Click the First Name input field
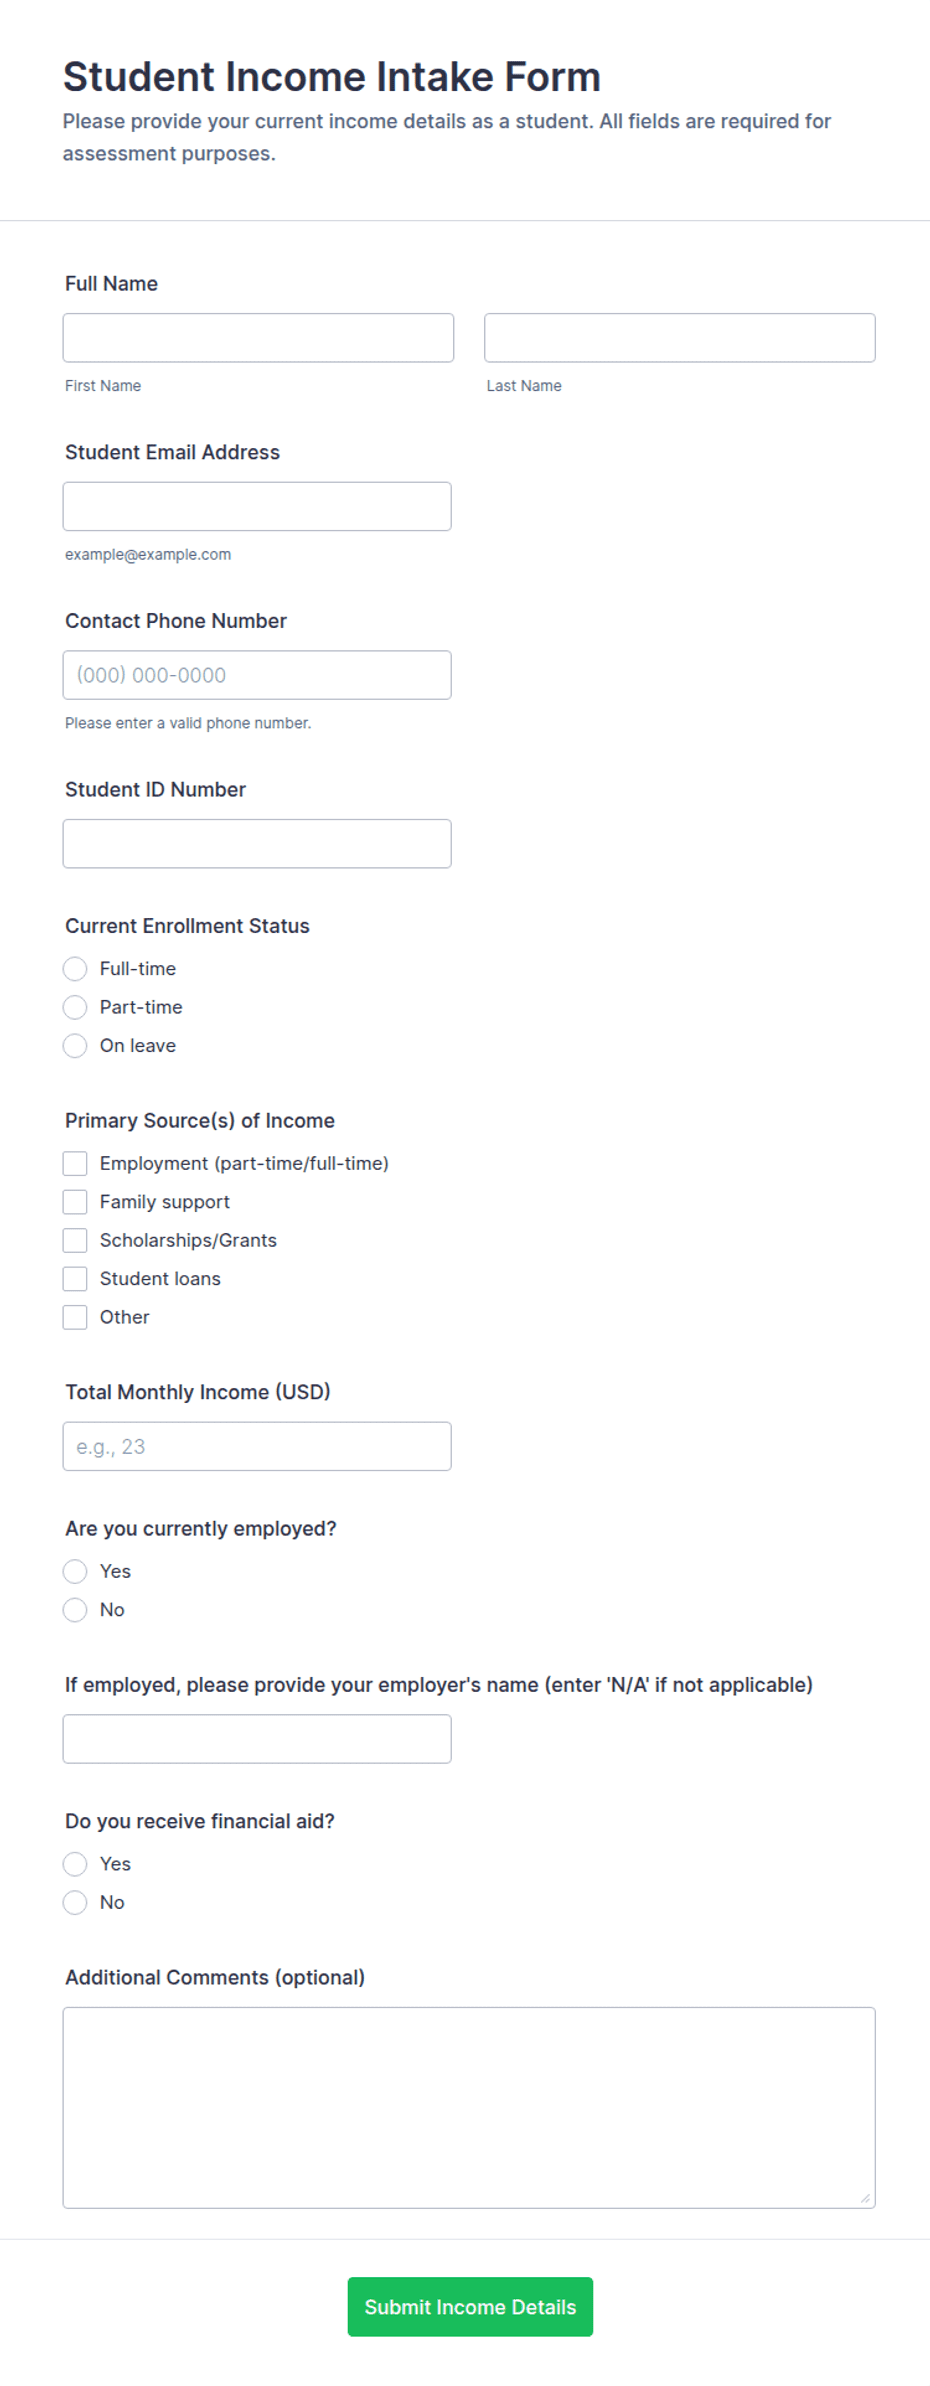The image size is (930, 2386). coord(258,338)
